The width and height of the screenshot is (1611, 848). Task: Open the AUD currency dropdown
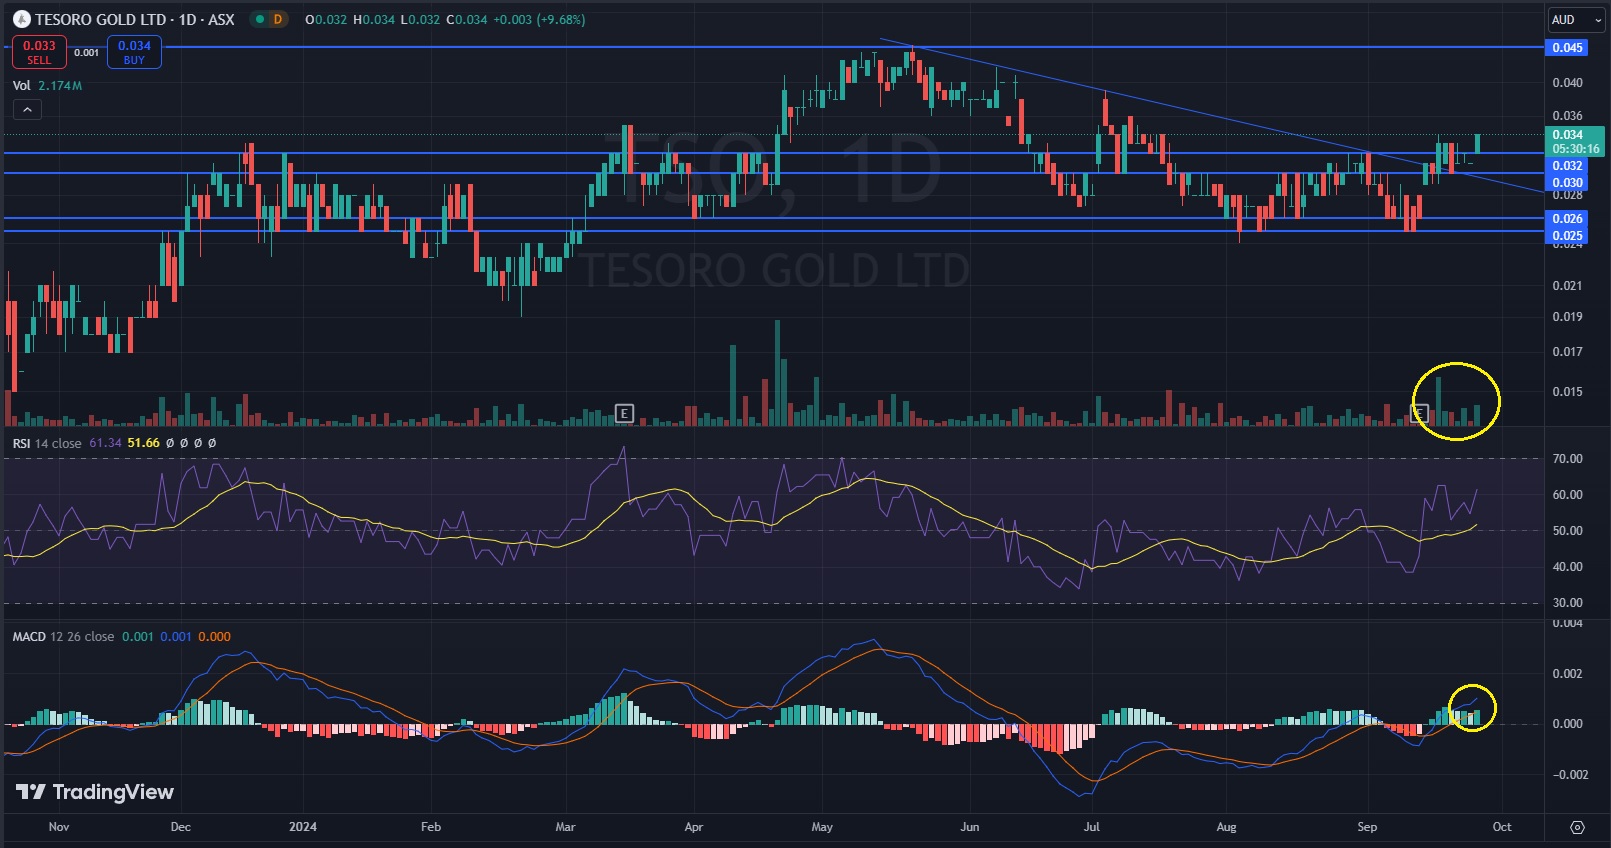pyautogui.click(x=1575, y=20)
